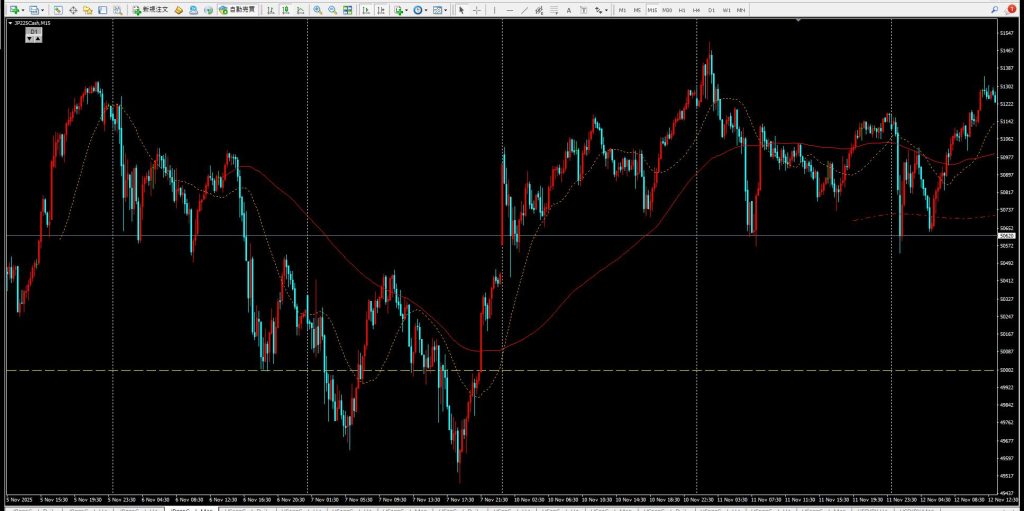Expand the indicators list dropdown

click(400, 10)
